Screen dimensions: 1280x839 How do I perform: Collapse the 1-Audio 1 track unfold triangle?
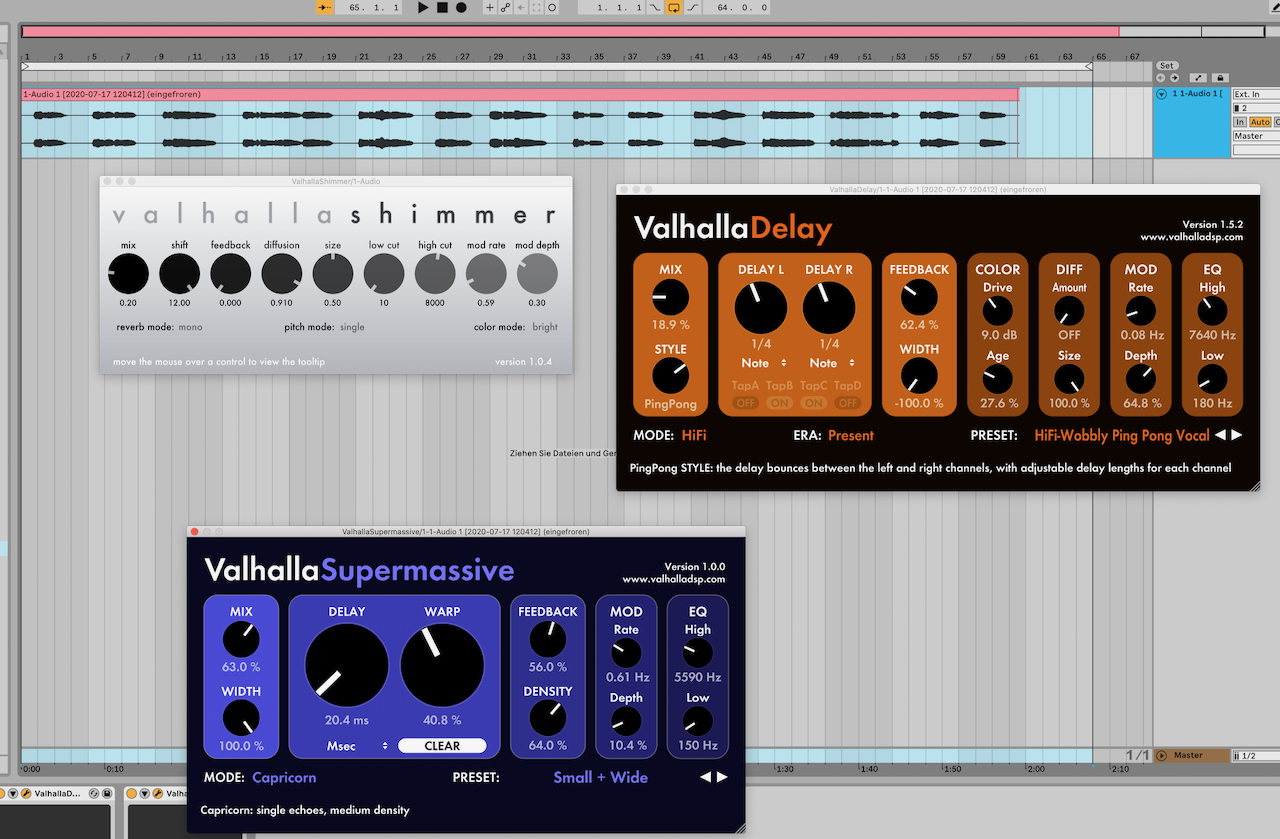[1161, 94]
